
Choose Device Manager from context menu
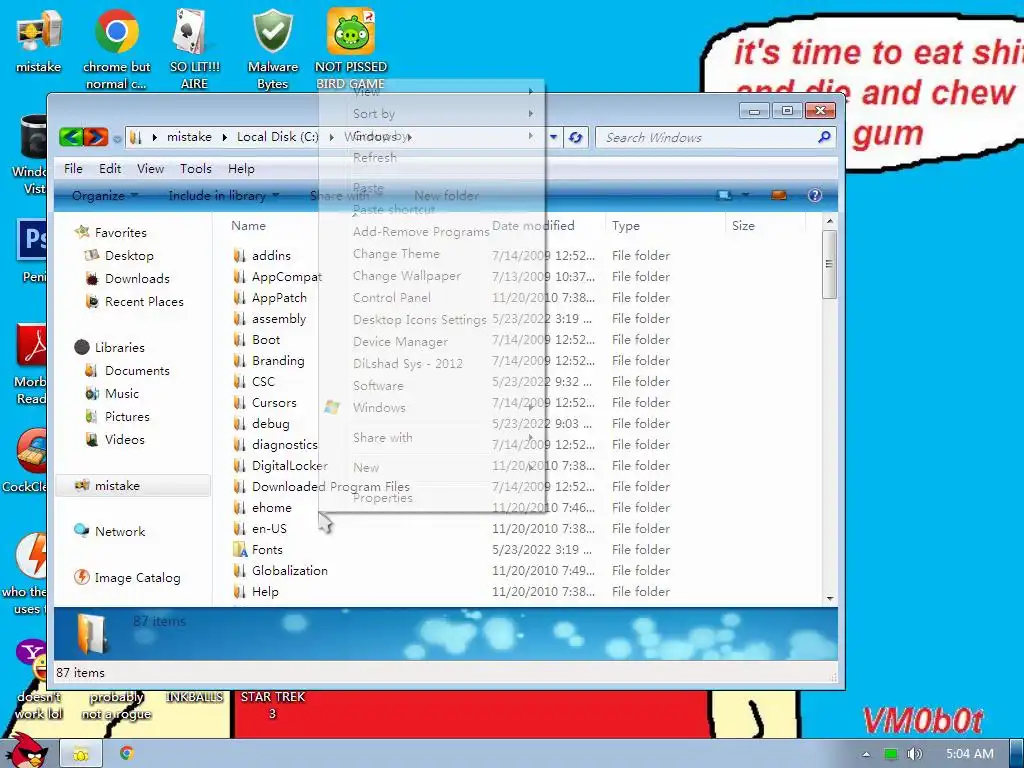[x=400, y=342]
